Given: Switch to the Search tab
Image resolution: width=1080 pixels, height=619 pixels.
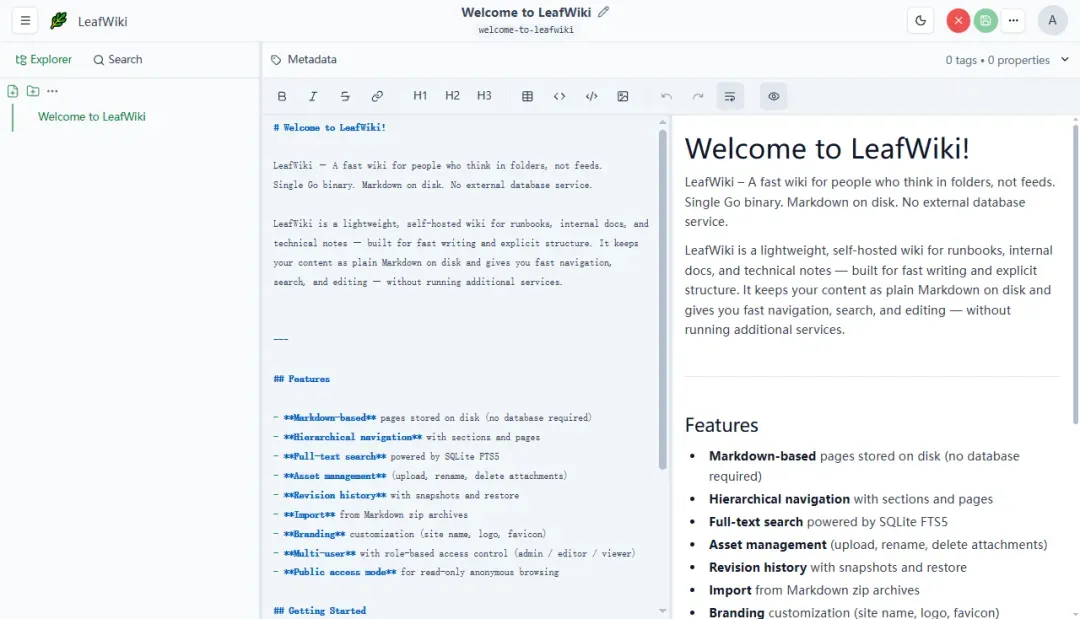Looking at the screenshot, I should pyautogui.click(x=118, y=60).
